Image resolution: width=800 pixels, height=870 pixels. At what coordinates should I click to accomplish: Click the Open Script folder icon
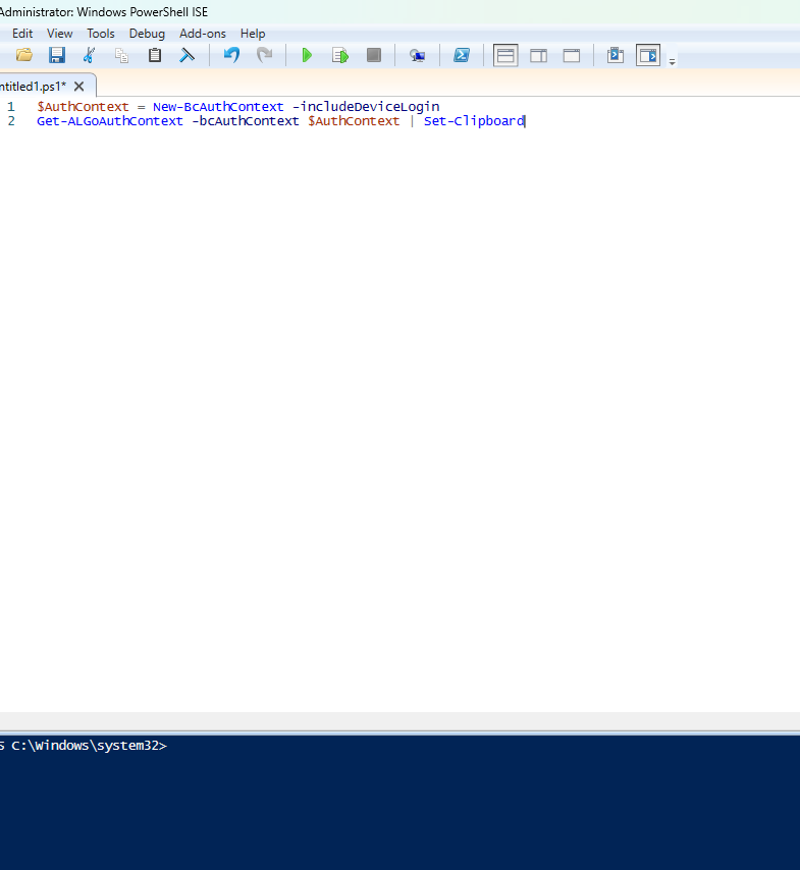pos(24,55)
